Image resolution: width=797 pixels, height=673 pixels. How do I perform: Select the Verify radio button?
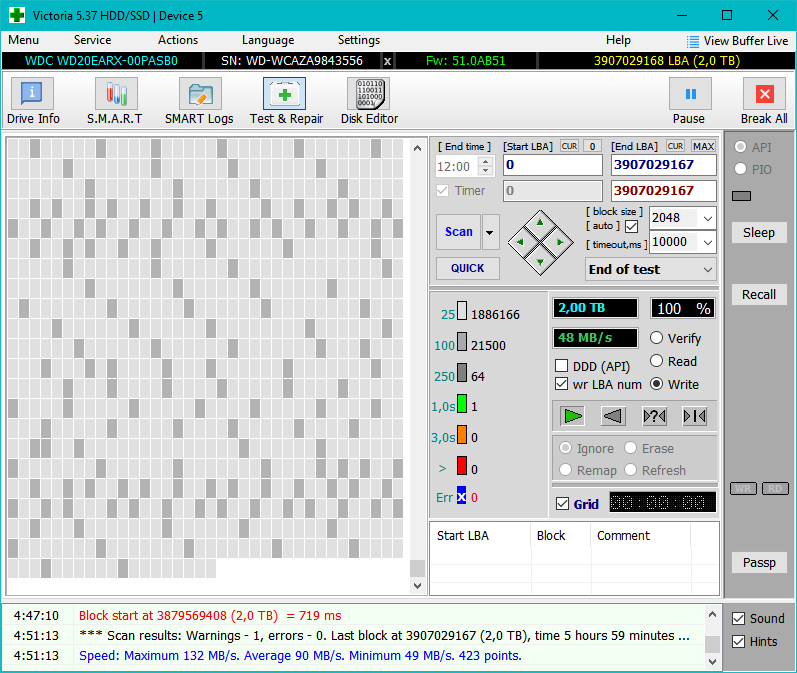pyautogui.click(x=657, y=338)
